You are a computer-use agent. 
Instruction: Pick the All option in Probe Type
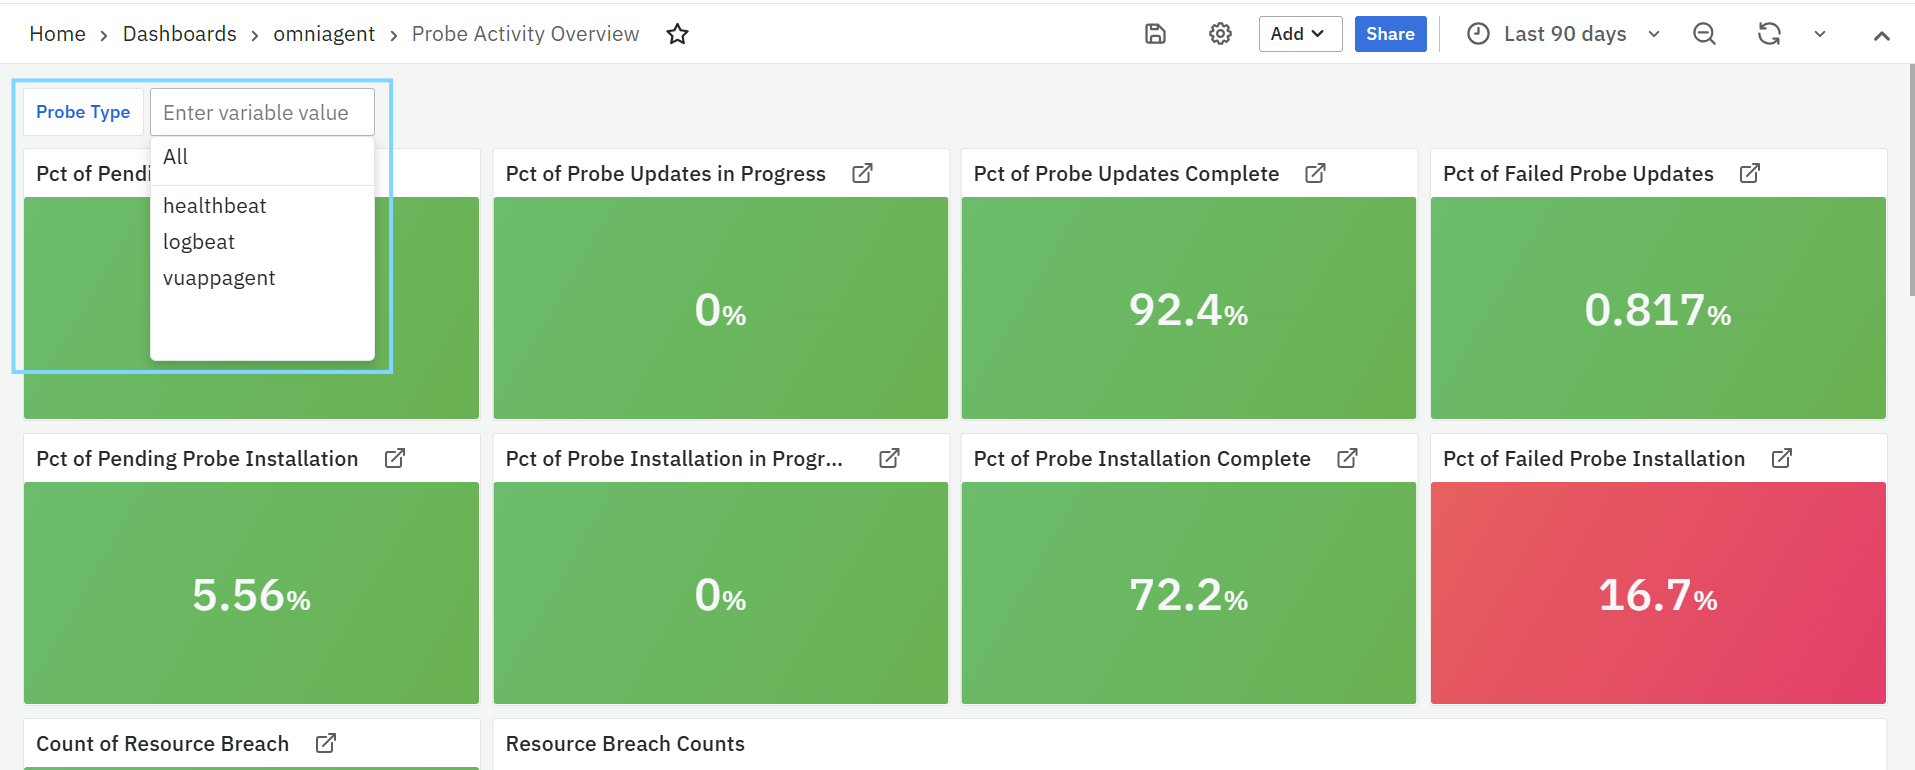(x=176, y=157)
